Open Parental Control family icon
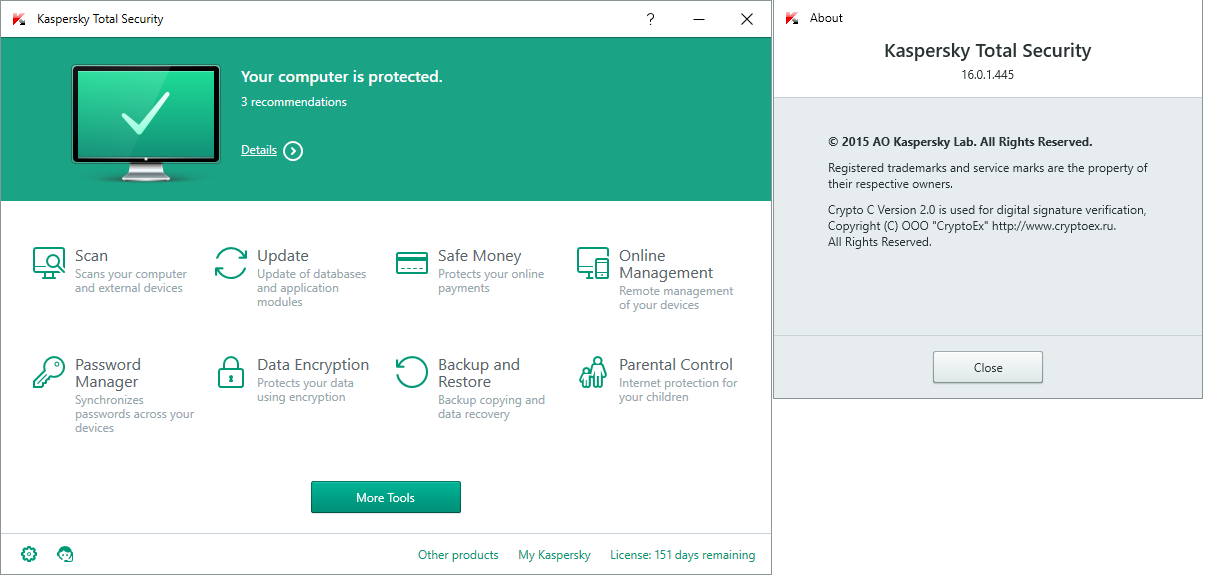1205x575 pixels. tap(593, 372)
